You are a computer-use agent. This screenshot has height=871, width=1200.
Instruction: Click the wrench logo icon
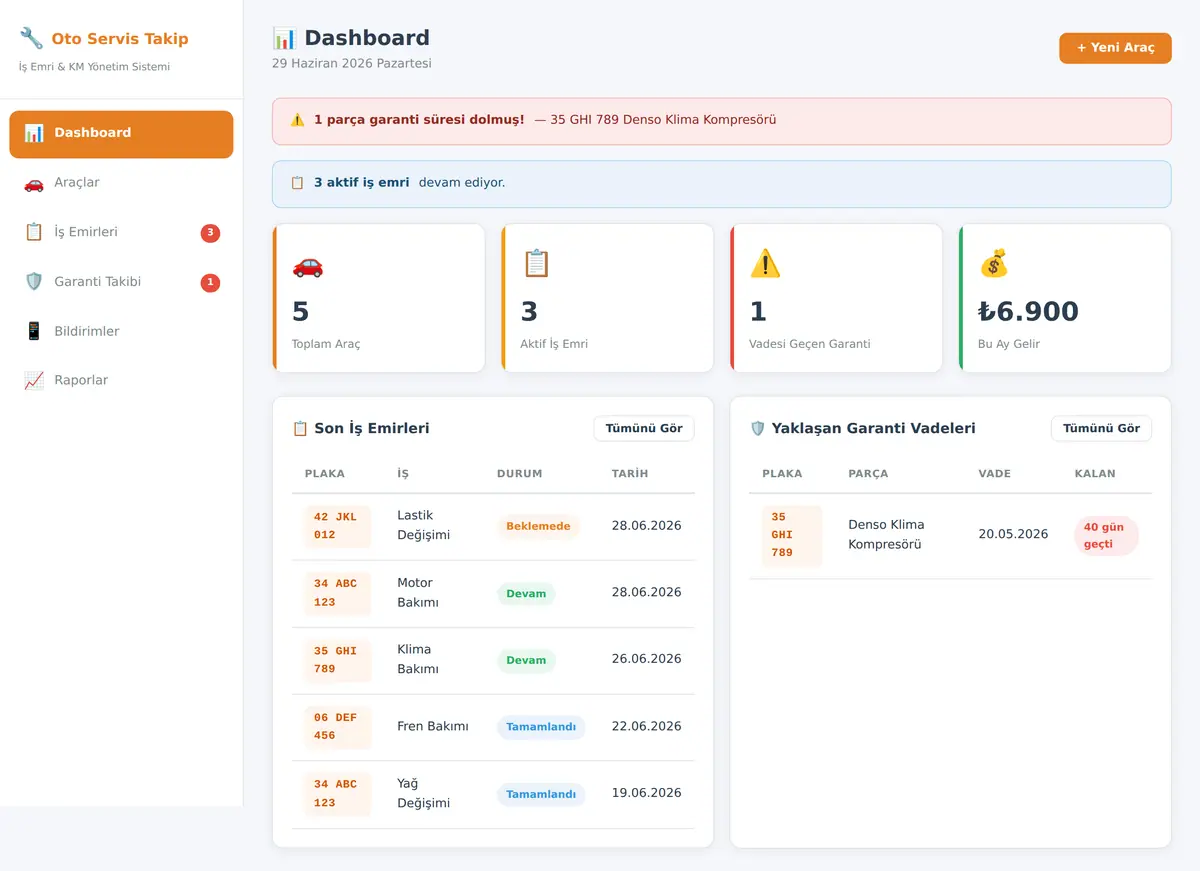click(31, 39)
